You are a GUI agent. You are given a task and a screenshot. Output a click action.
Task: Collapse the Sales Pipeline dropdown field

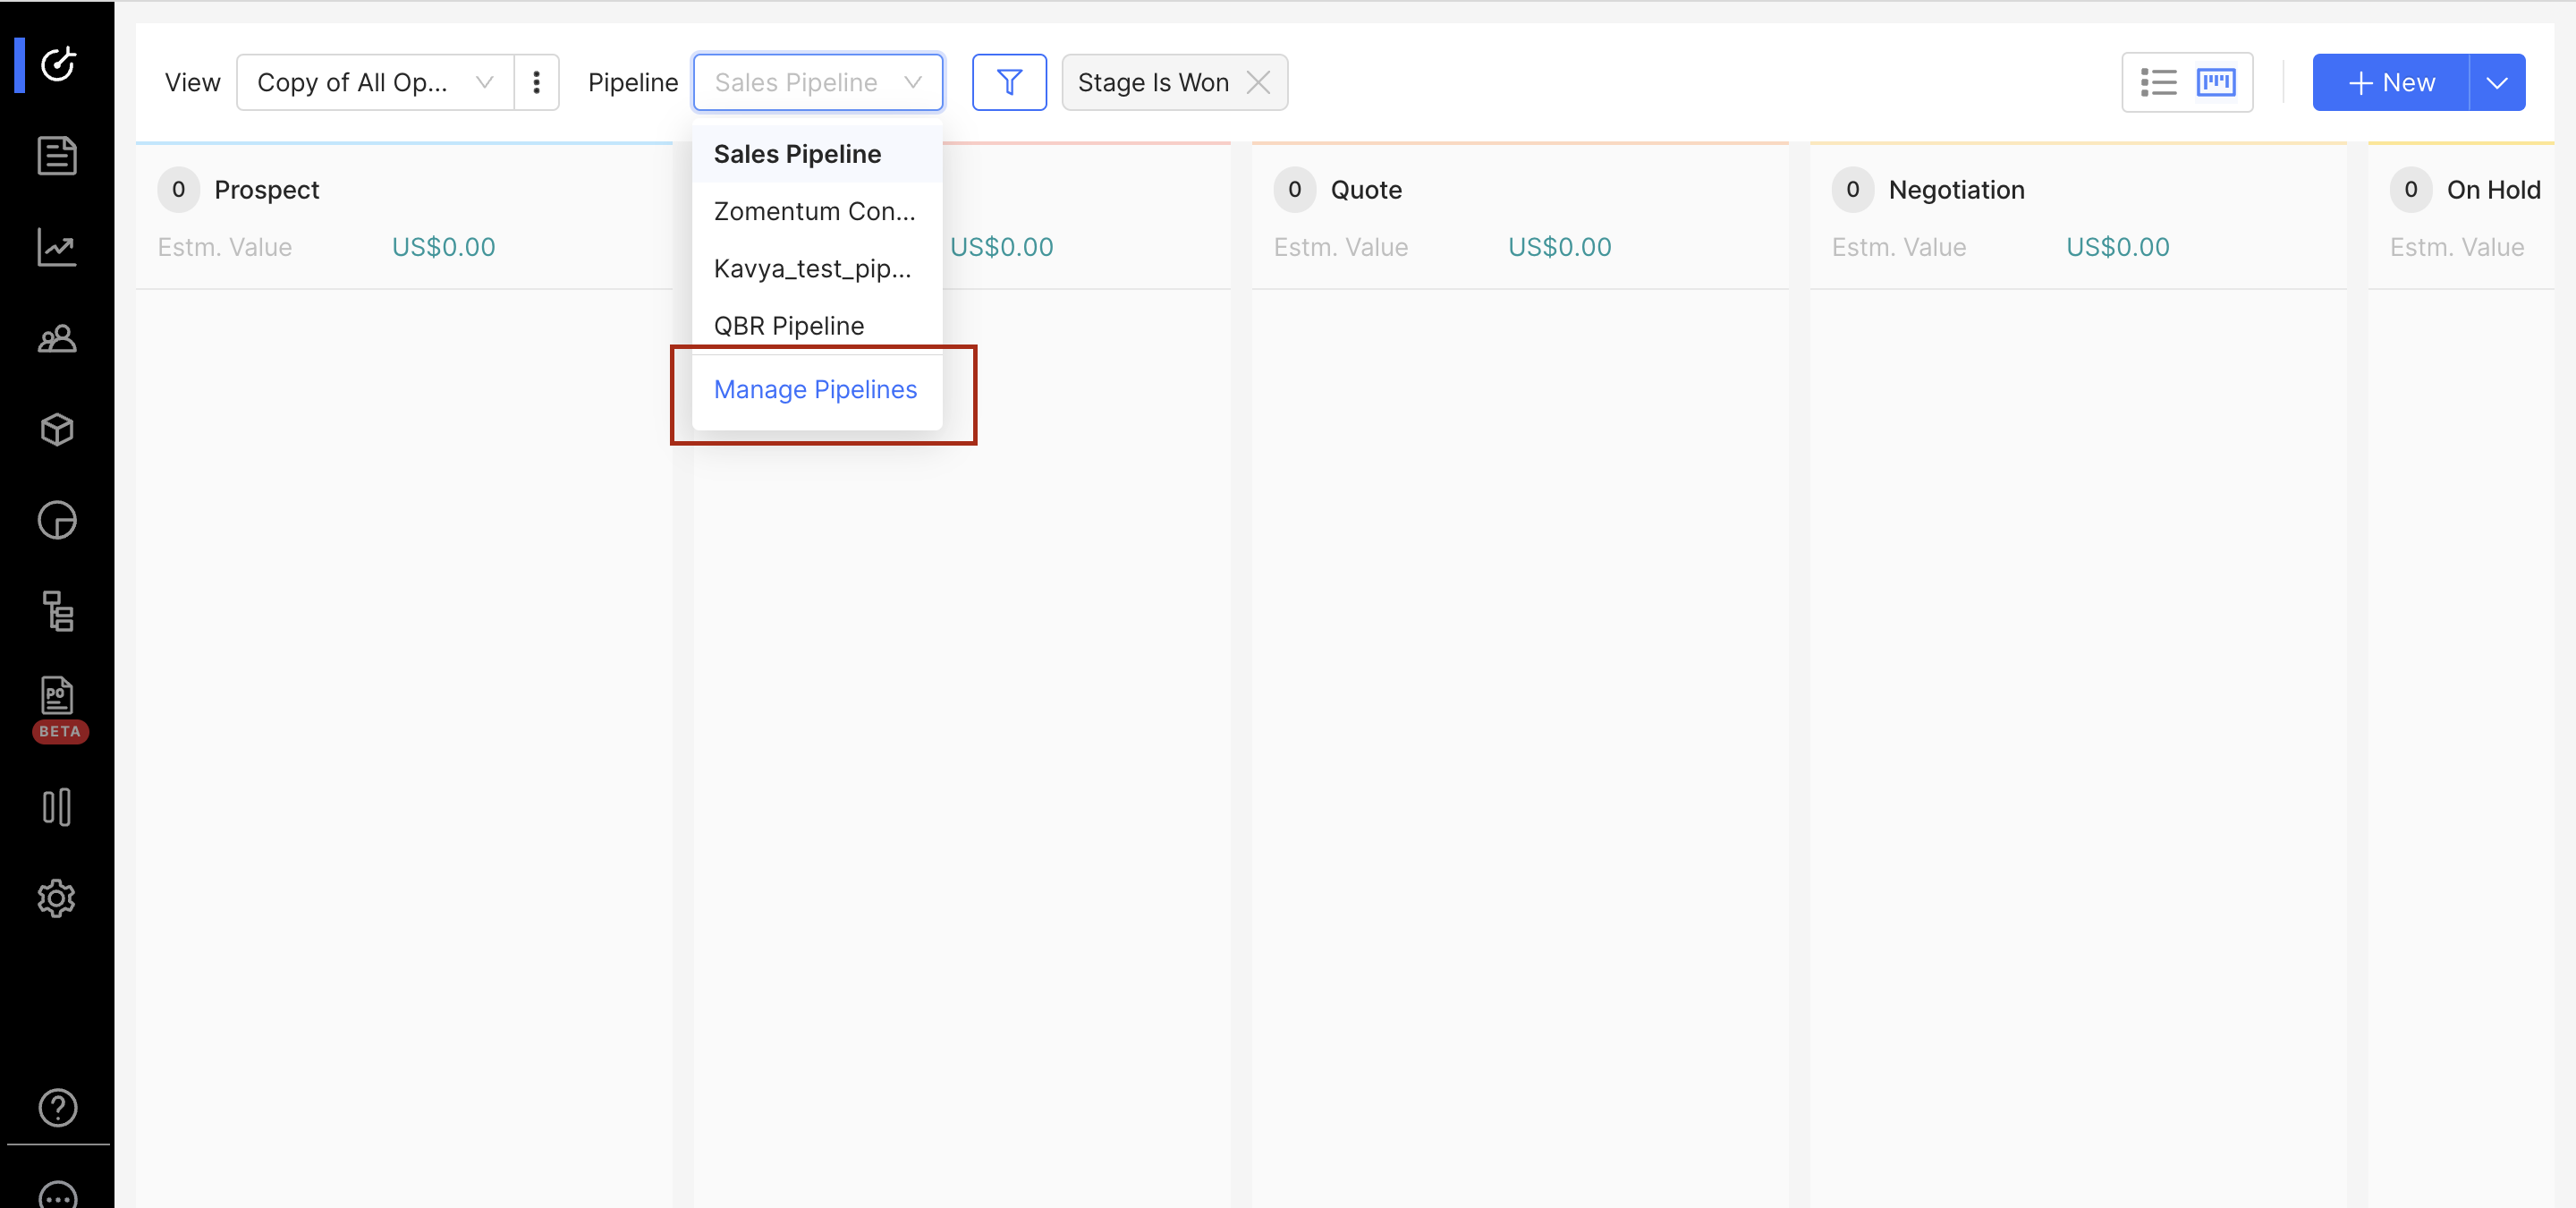[817, 82]
